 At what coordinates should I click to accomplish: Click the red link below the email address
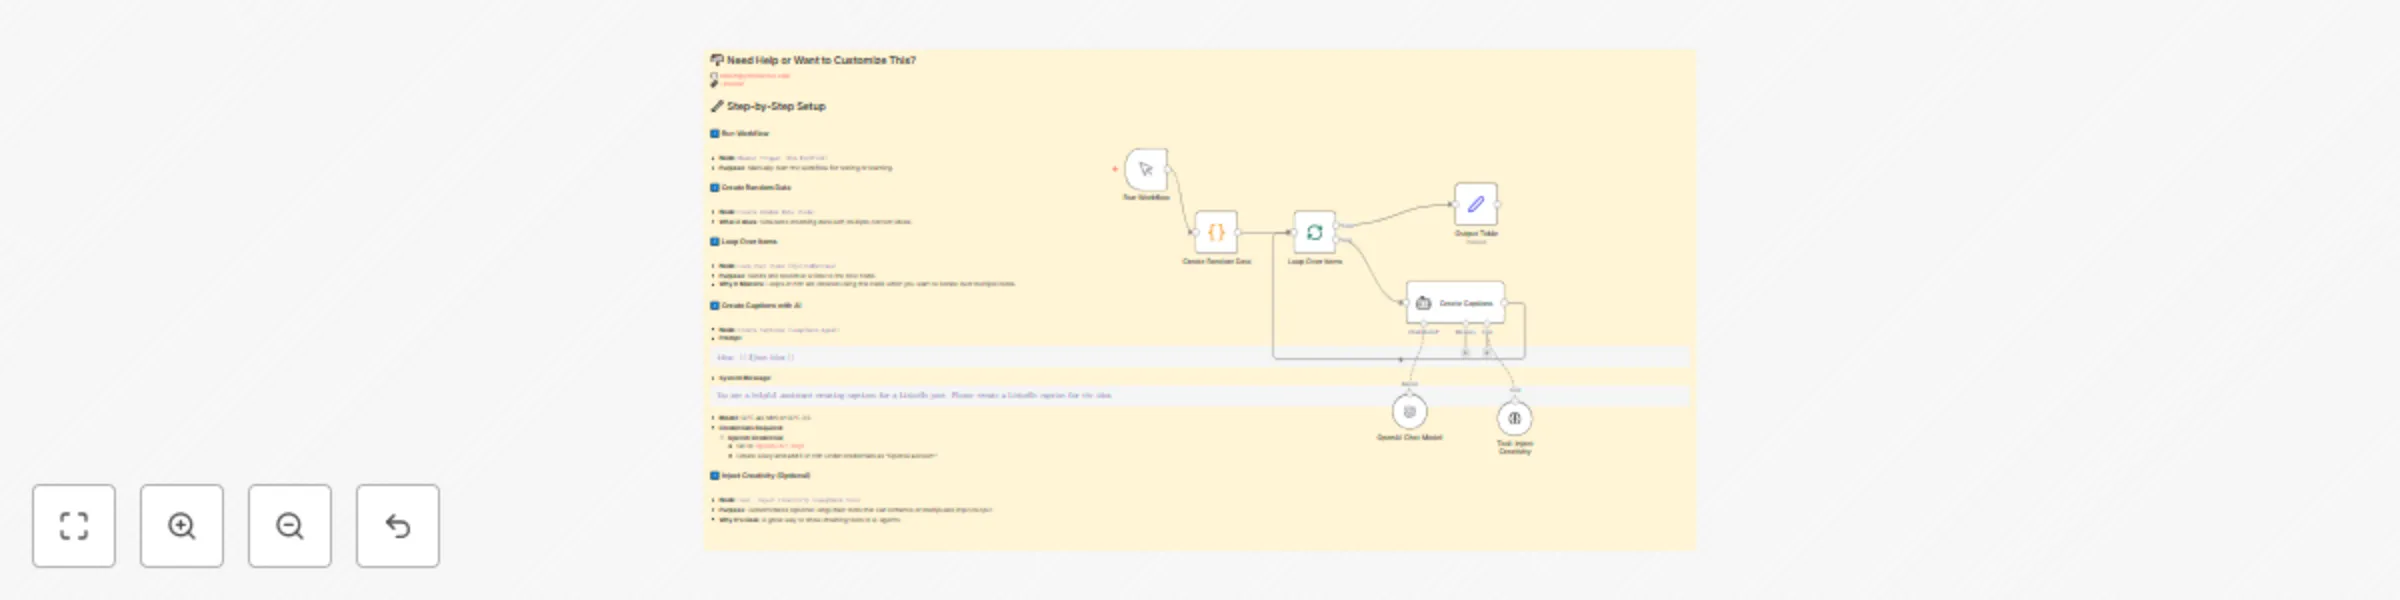click(732, 83)
